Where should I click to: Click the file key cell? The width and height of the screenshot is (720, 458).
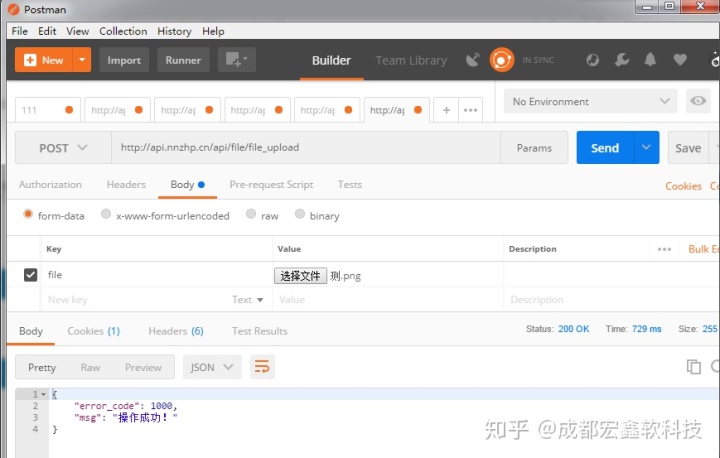click(x=157, y=275)
